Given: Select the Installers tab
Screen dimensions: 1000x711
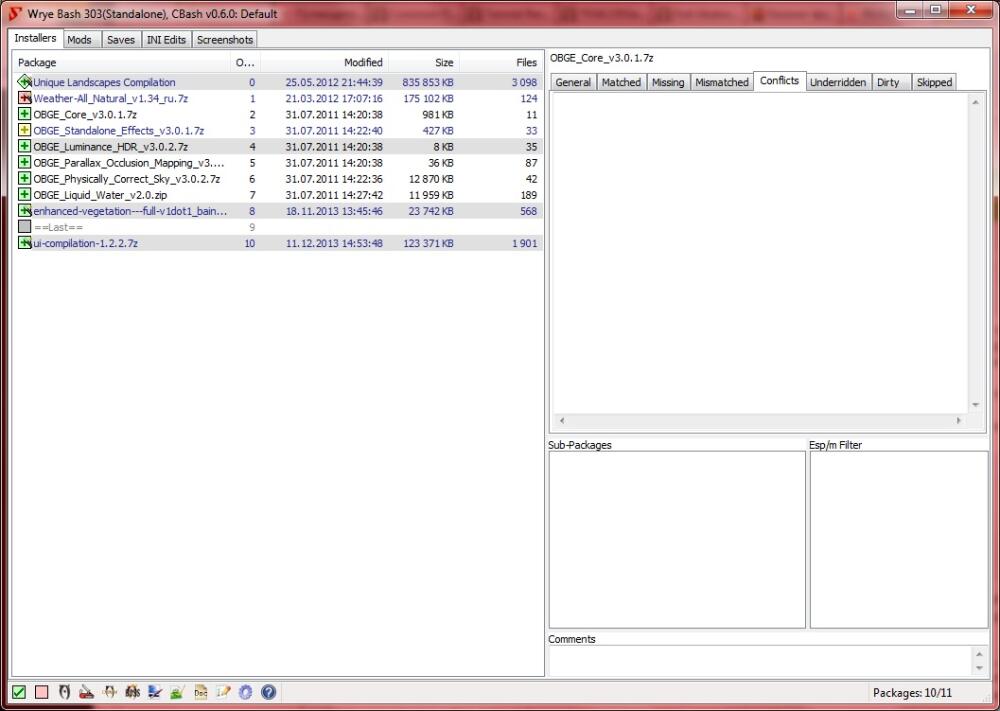Looking at the screenshot, I should [x=35, y=38].
